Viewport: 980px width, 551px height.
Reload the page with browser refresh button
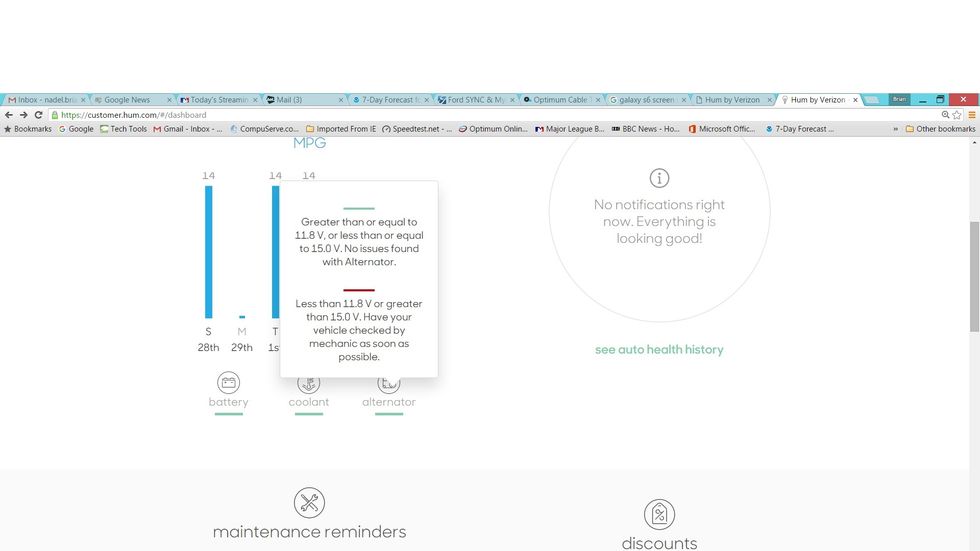[38, 115]
